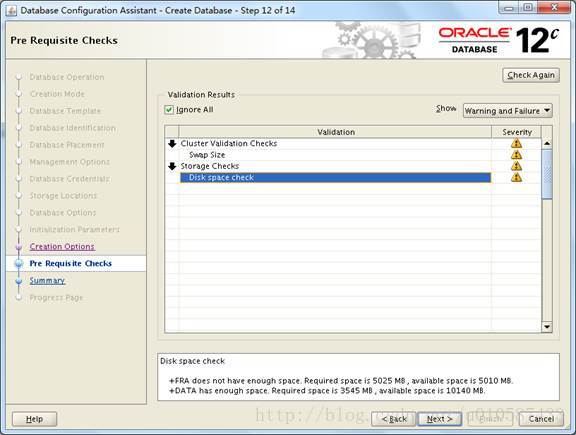
Task: Click Initialization Parameters step label
Action: tap(75, 230)
